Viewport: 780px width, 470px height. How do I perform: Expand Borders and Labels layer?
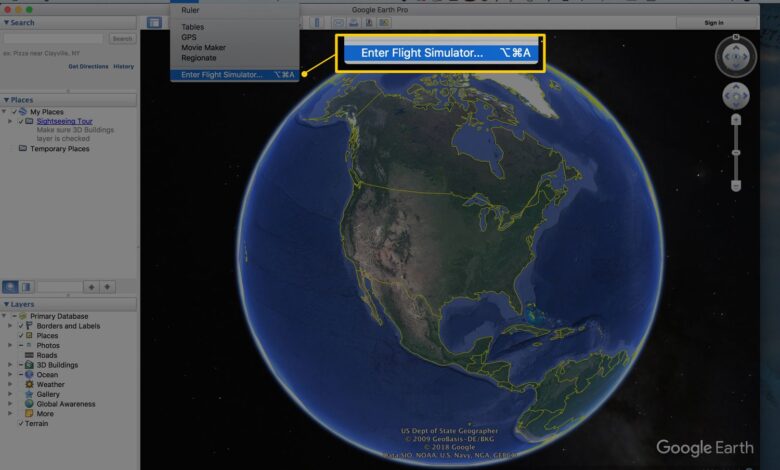point(10,326)
